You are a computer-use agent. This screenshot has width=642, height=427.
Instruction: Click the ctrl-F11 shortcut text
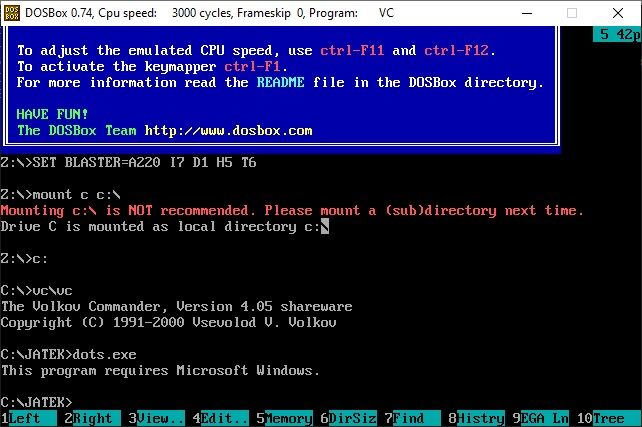(352, 50)
